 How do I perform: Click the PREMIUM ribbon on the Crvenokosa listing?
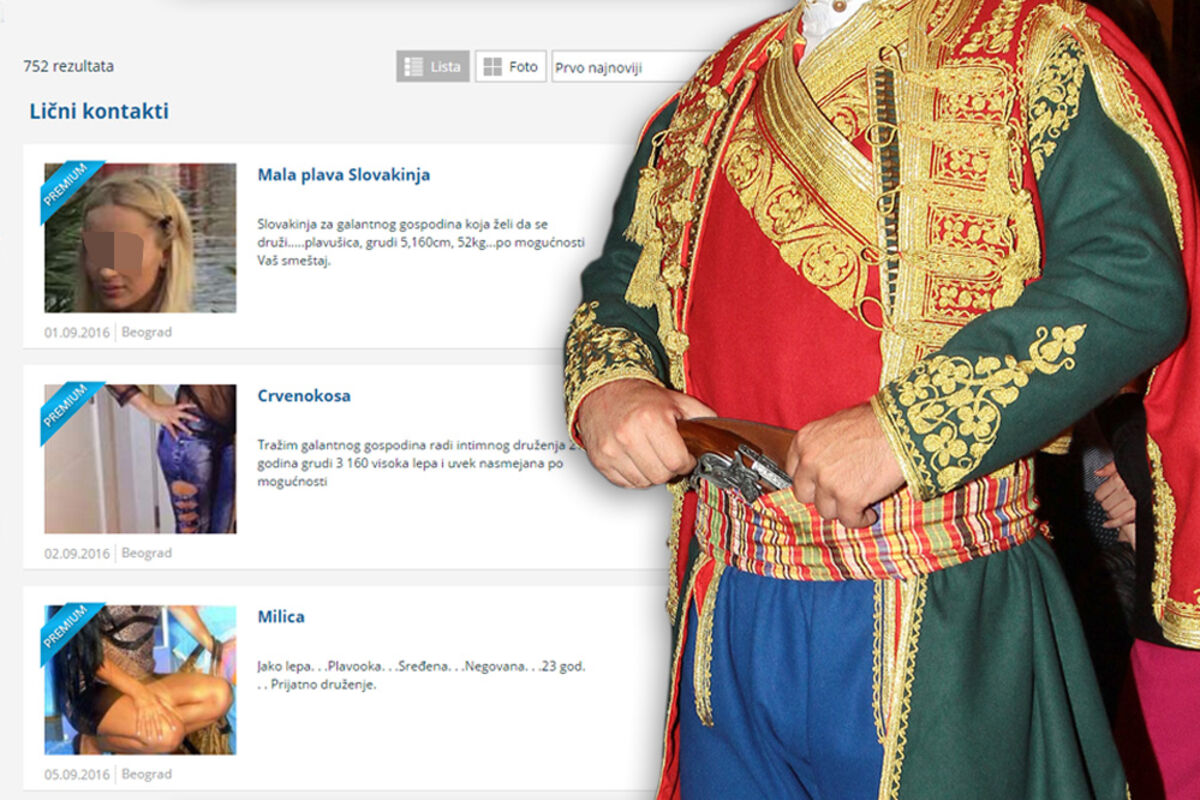[66, 407]
